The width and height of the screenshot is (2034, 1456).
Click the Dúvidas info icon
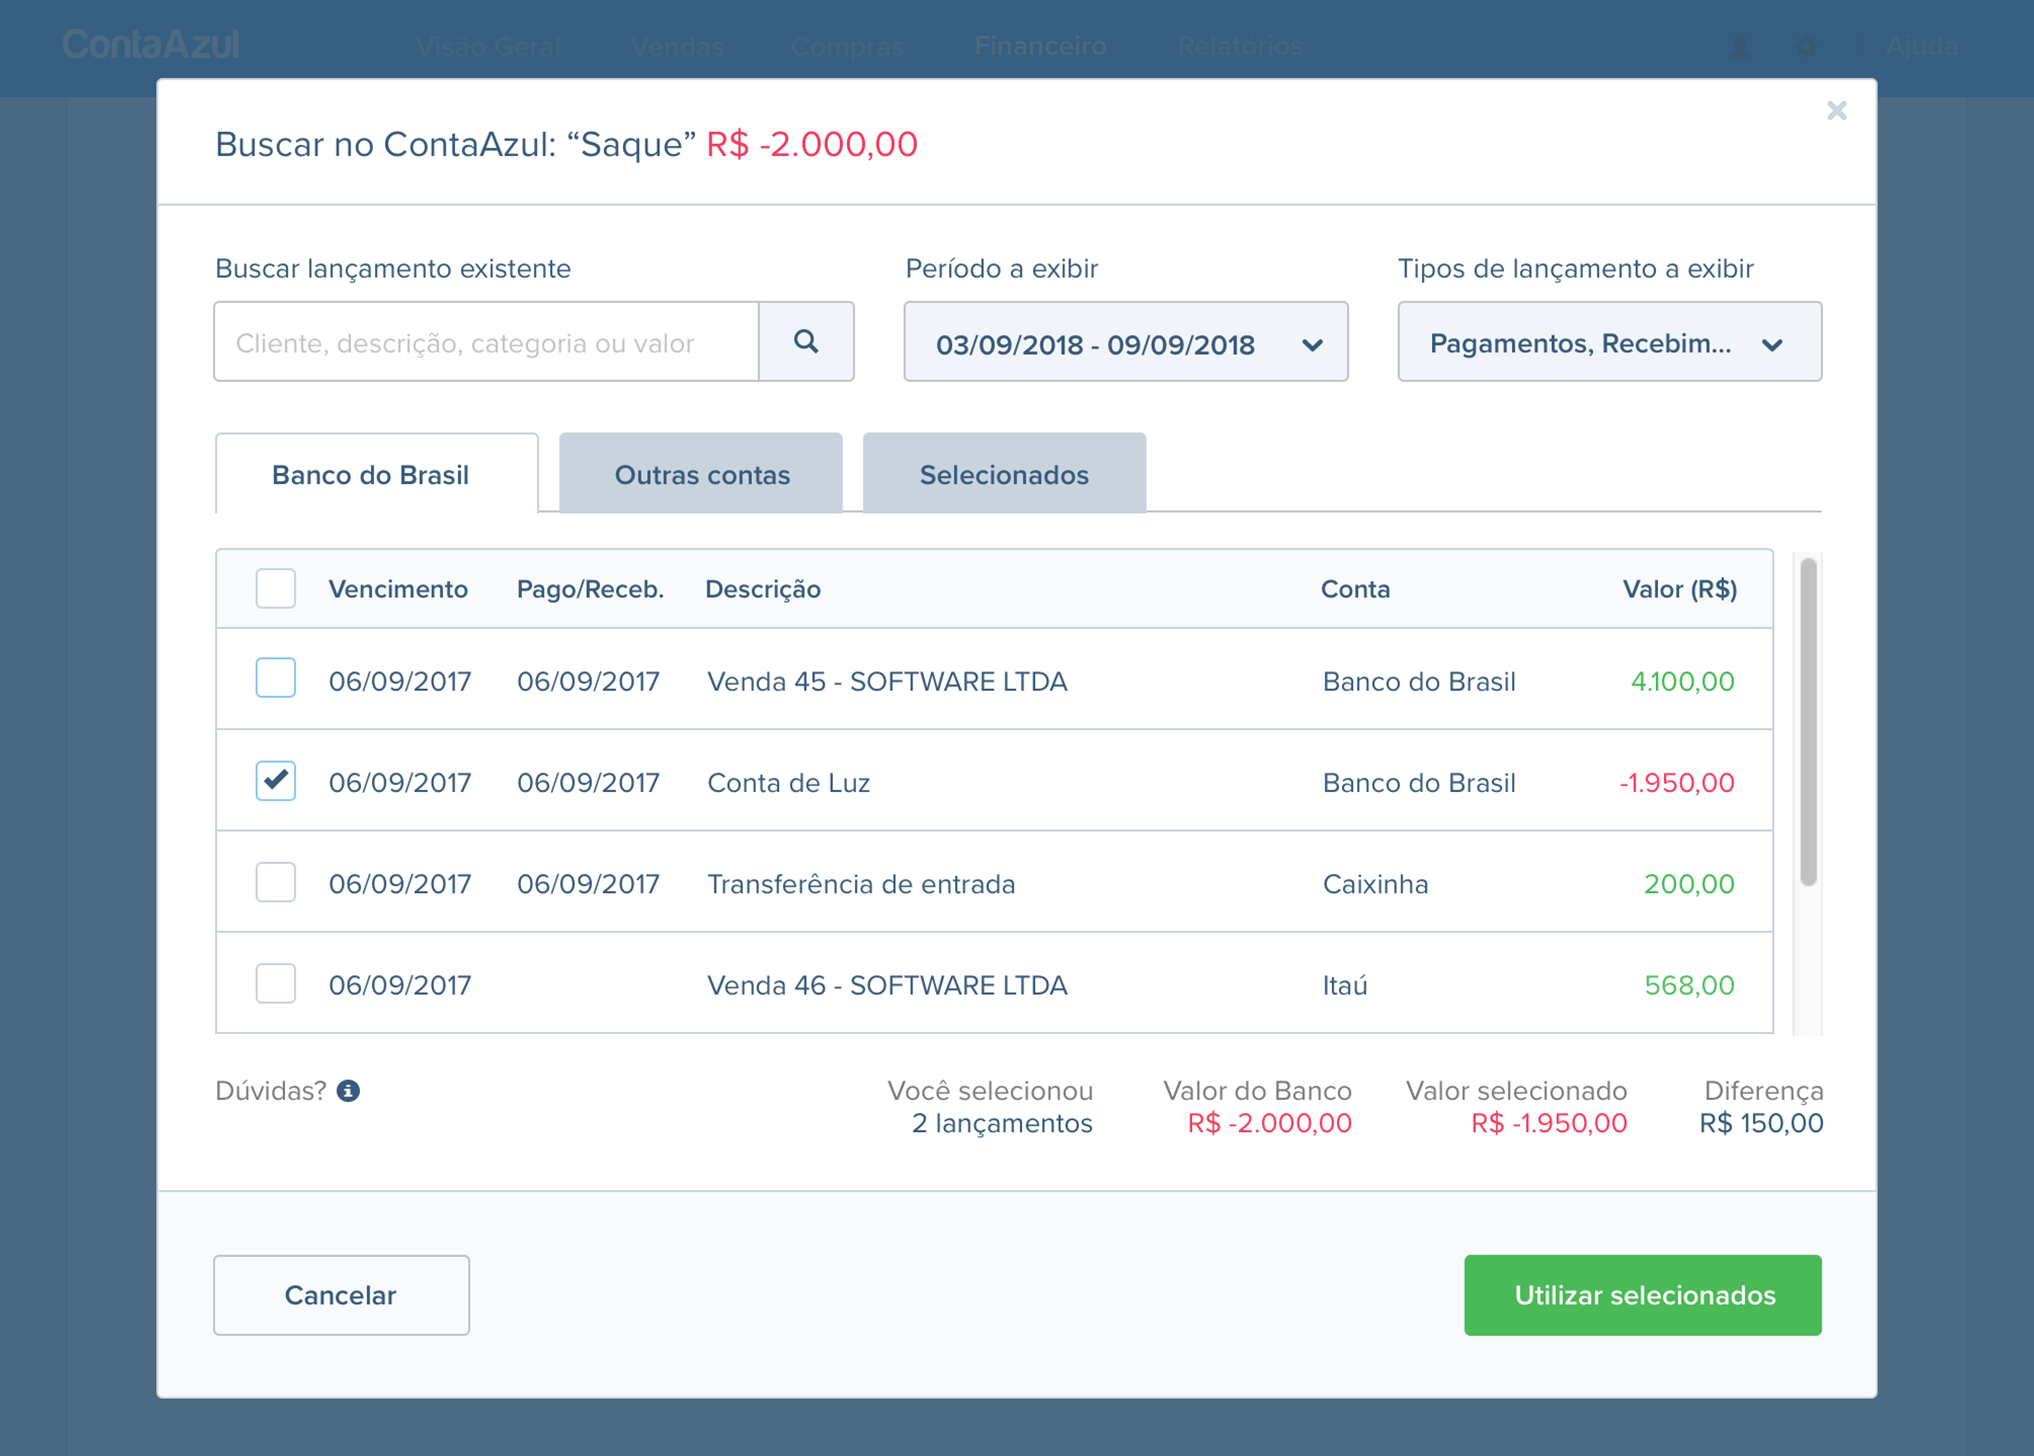(x=348, y=1091)
